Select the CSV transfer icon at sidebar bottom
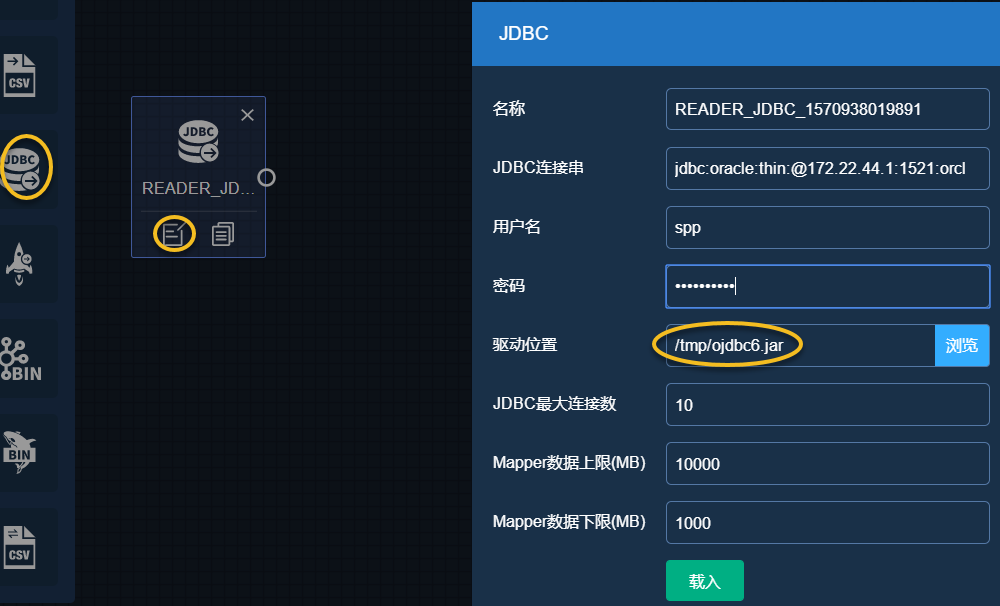 [20, 545]
